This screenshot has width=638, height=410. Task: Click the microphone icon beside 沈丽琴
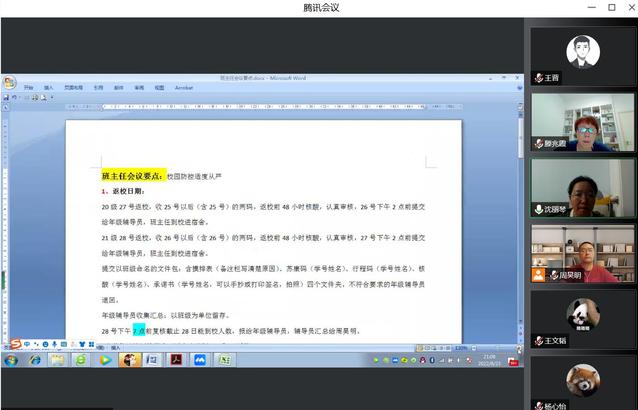[x=538, y=209]
